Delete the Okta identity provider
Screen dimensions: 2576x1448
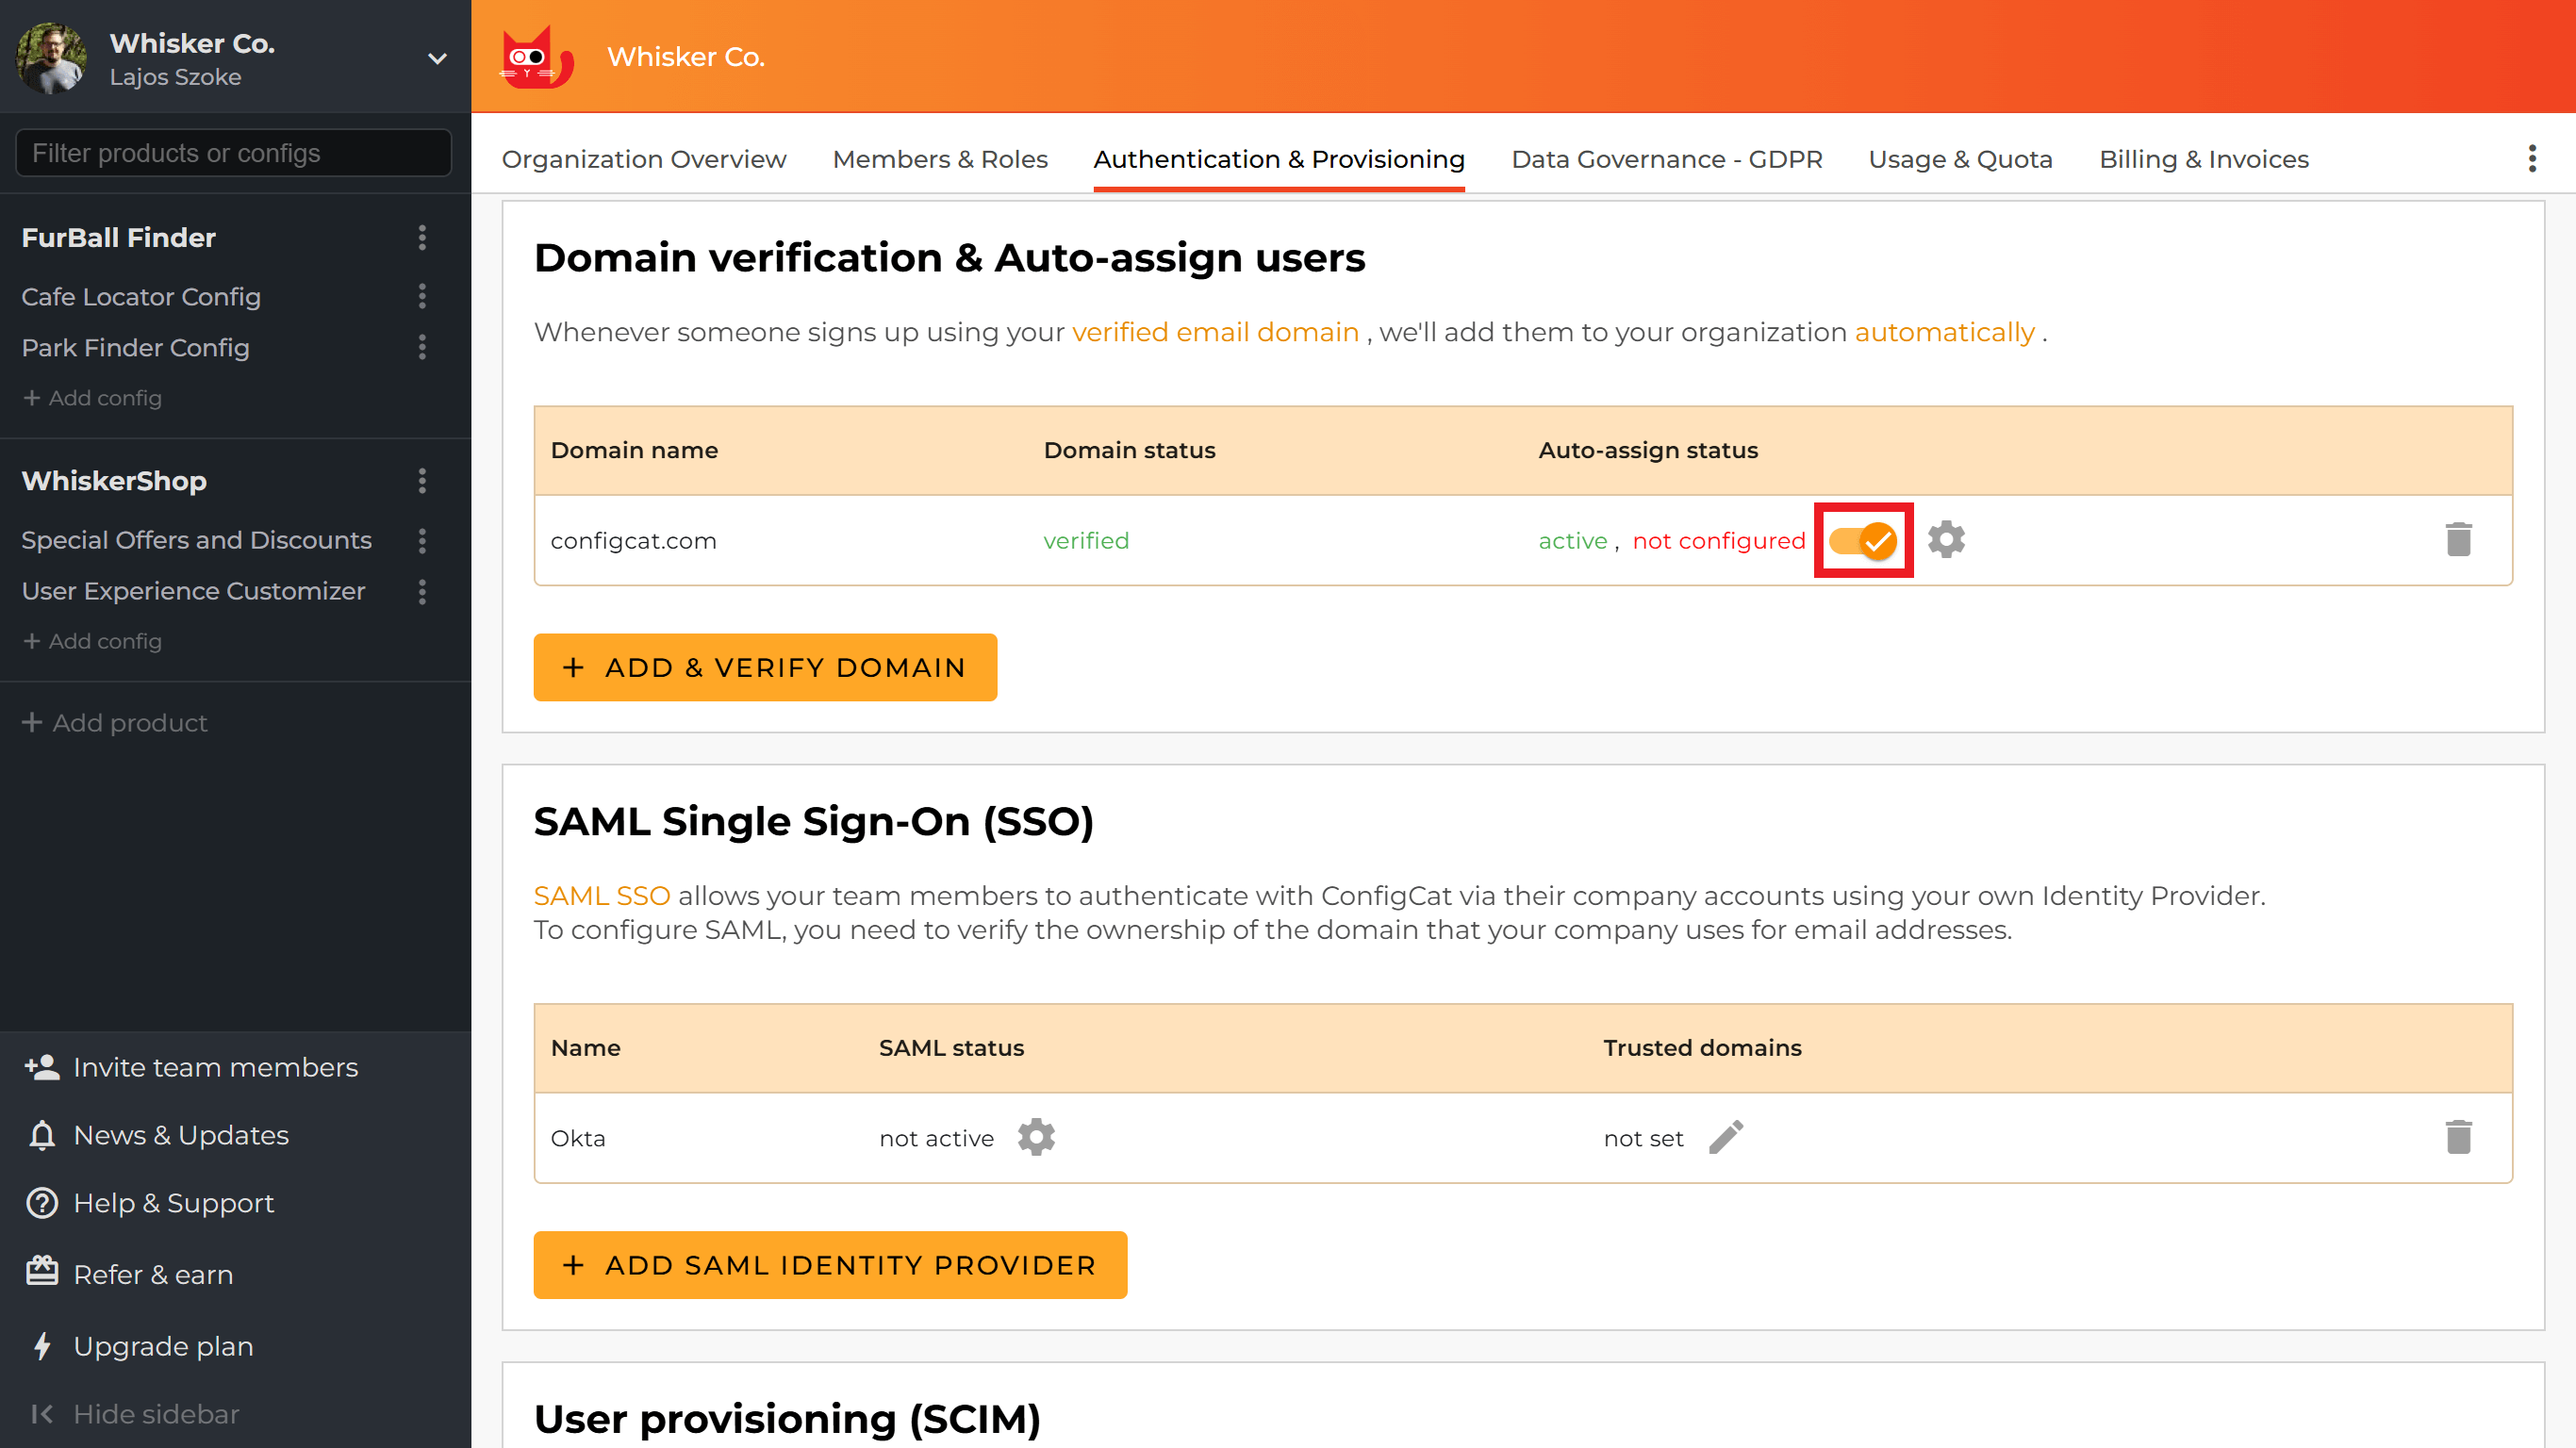pos(2460,1137)
